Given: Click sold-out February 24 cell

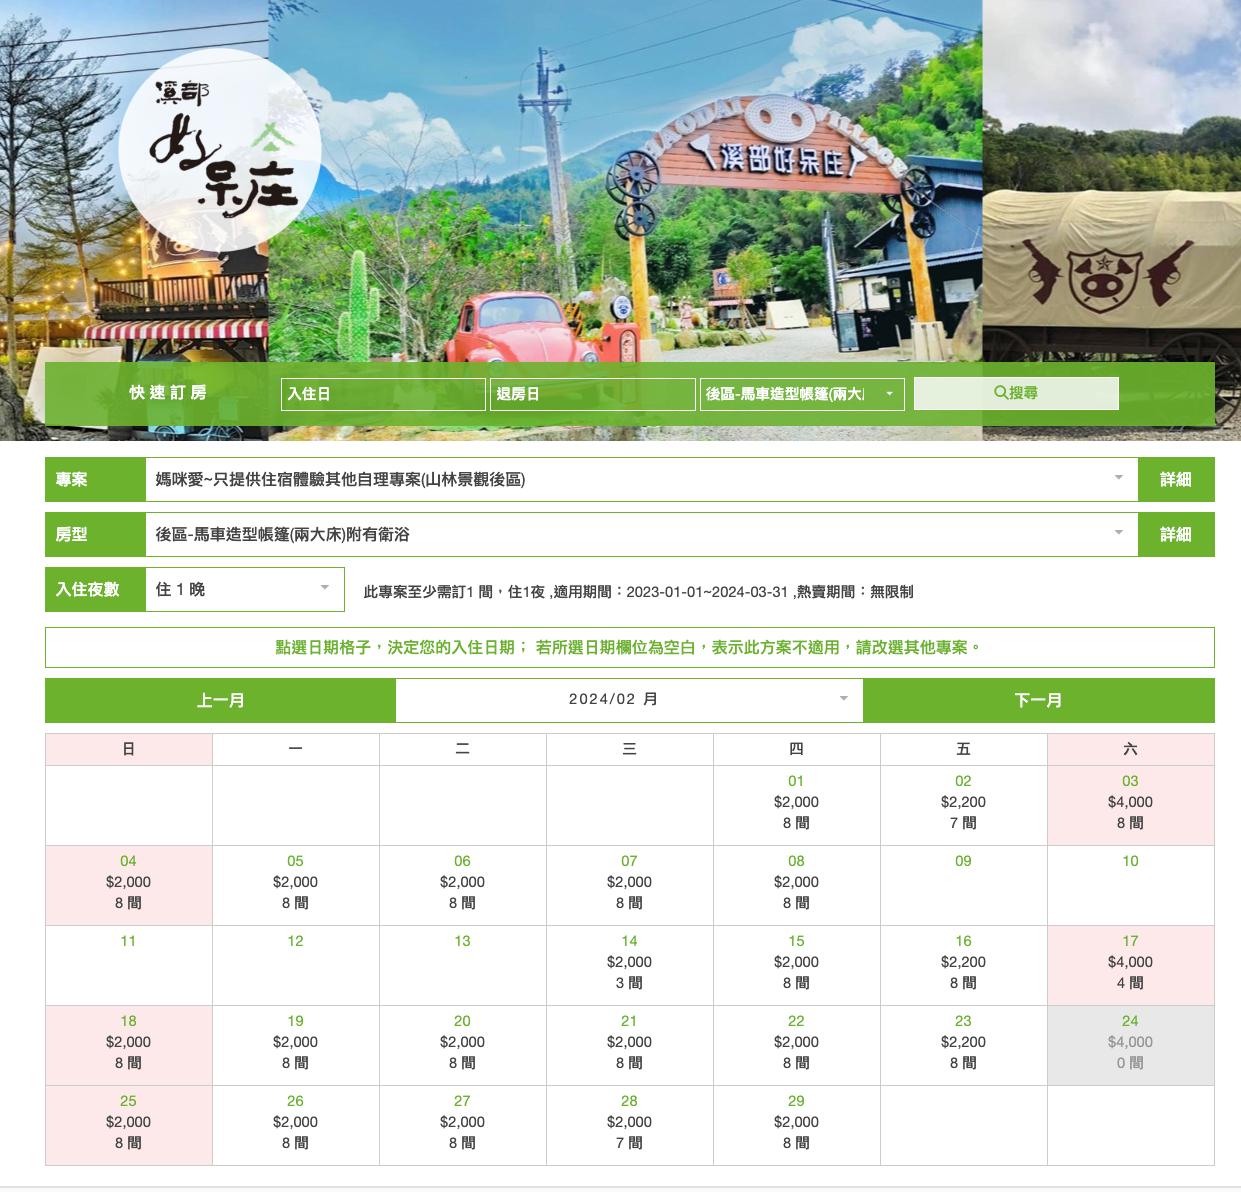Looking at the screenshot, I should (1130, 1043).
